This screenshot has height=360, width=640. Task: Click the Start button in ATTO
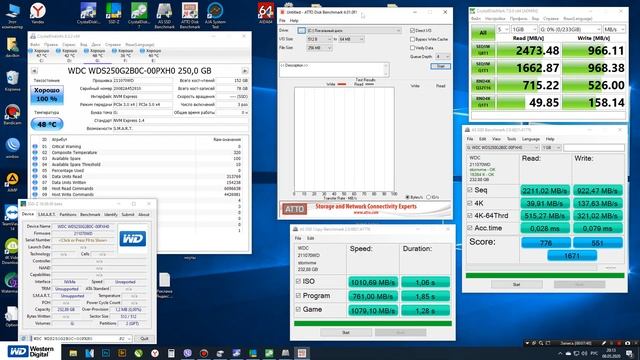tap(440, 66)
